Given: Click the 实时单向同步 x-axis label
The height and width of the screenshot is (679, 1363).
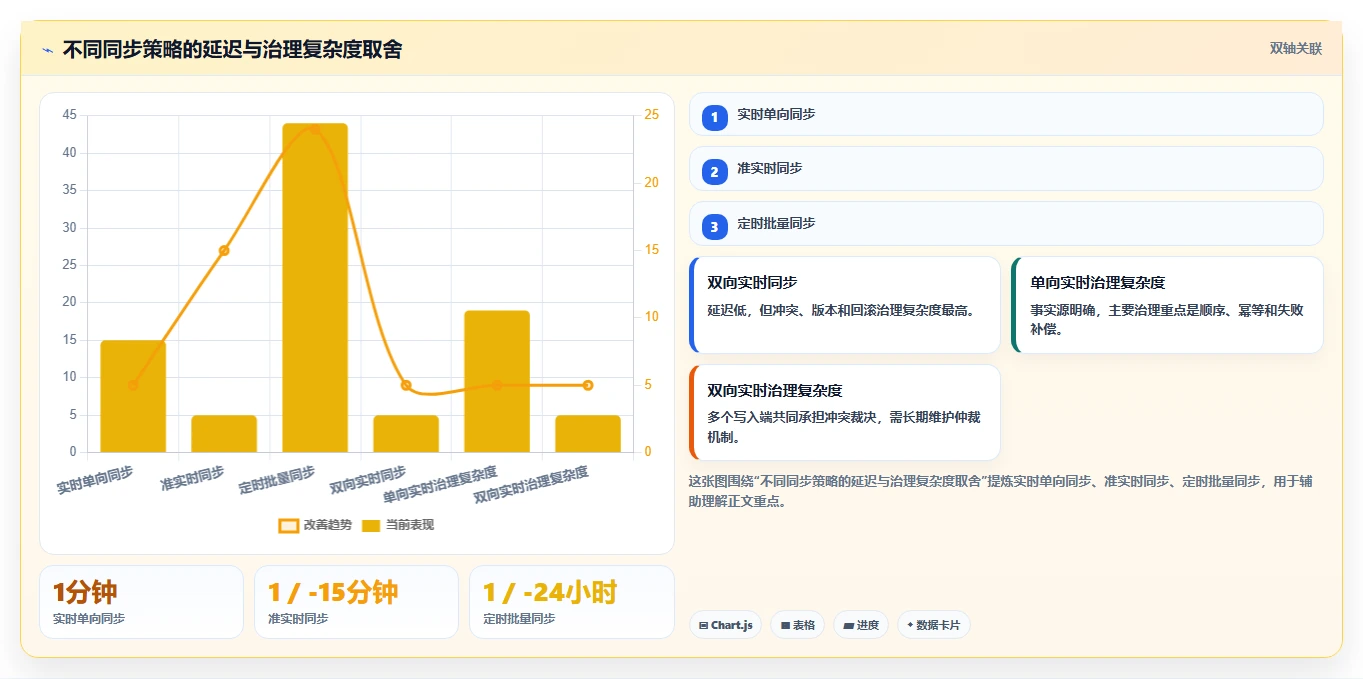Looking at the screenshot, I should click(x=95, y=480).
